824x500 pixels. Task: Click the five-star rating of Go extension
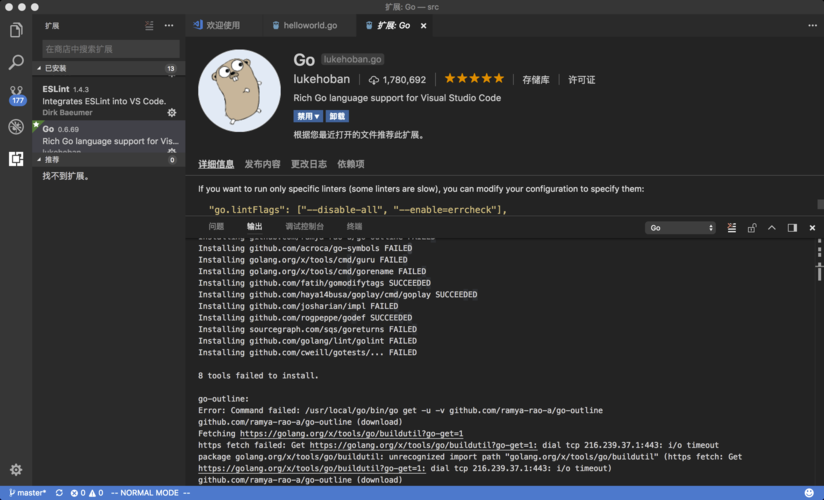point(474,79)
